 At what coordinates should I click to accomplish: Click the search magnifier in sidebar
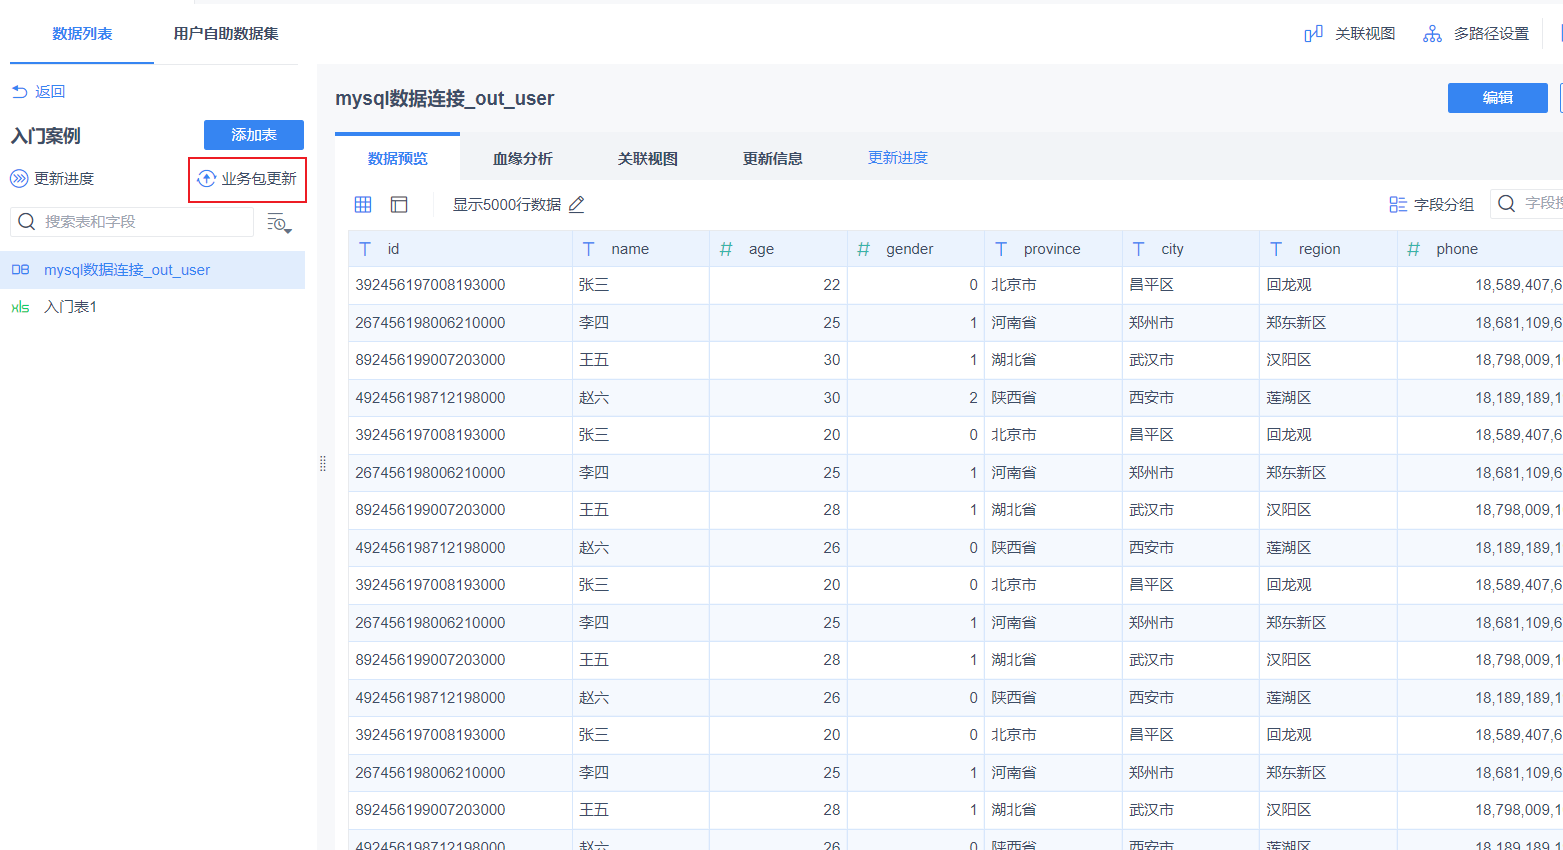(x=27, y=221)
